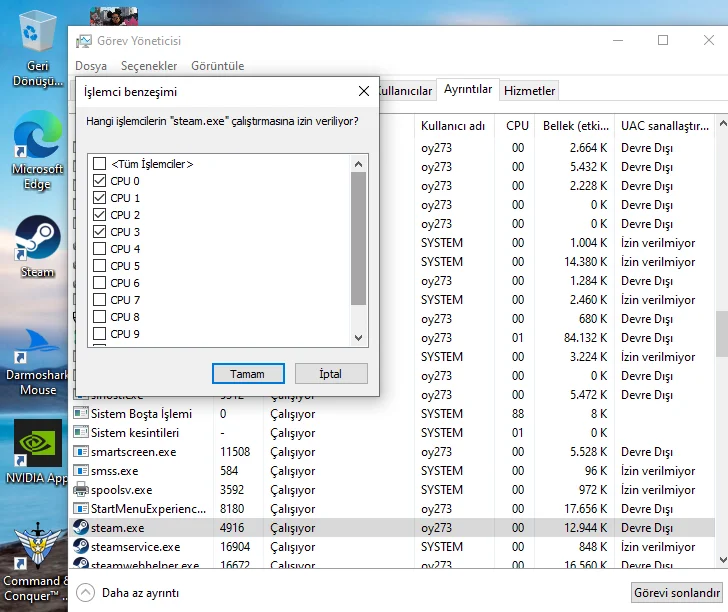Switch to the Kullanıcılar tab

(406, 91)
